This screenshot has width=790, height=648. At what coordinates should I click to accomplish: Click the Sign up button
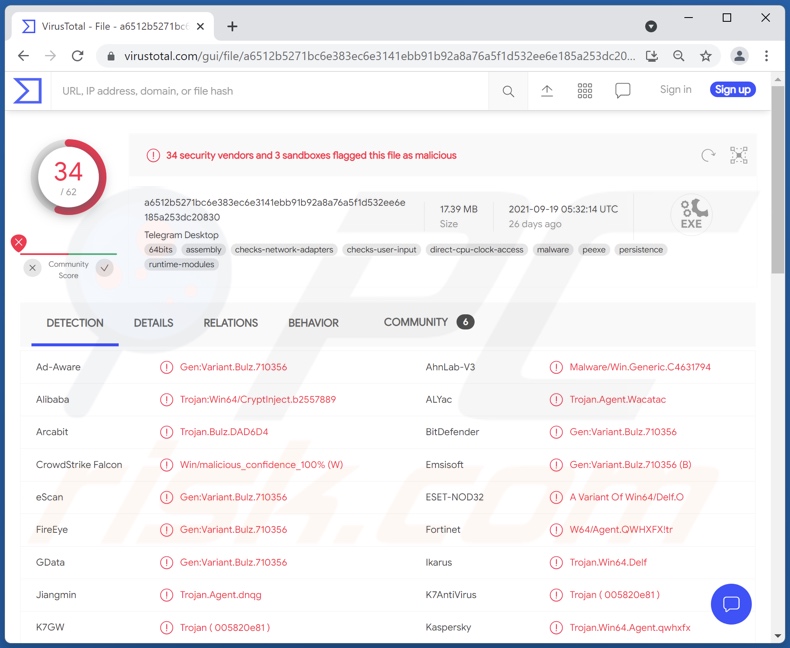coord(732,90)
